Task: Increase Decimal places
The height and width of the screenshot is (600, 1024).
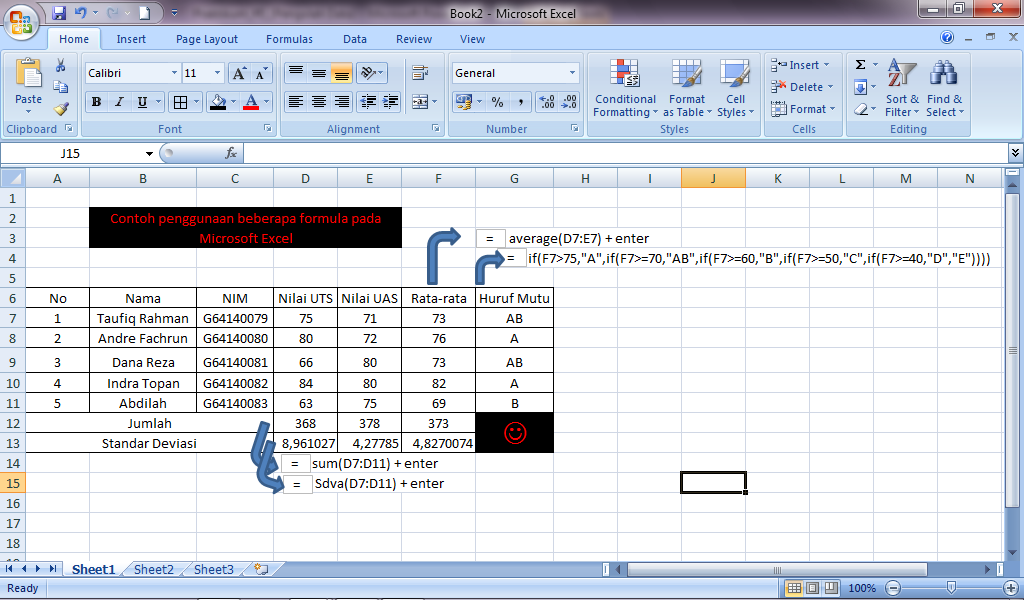Action: [x=547, y=102]
